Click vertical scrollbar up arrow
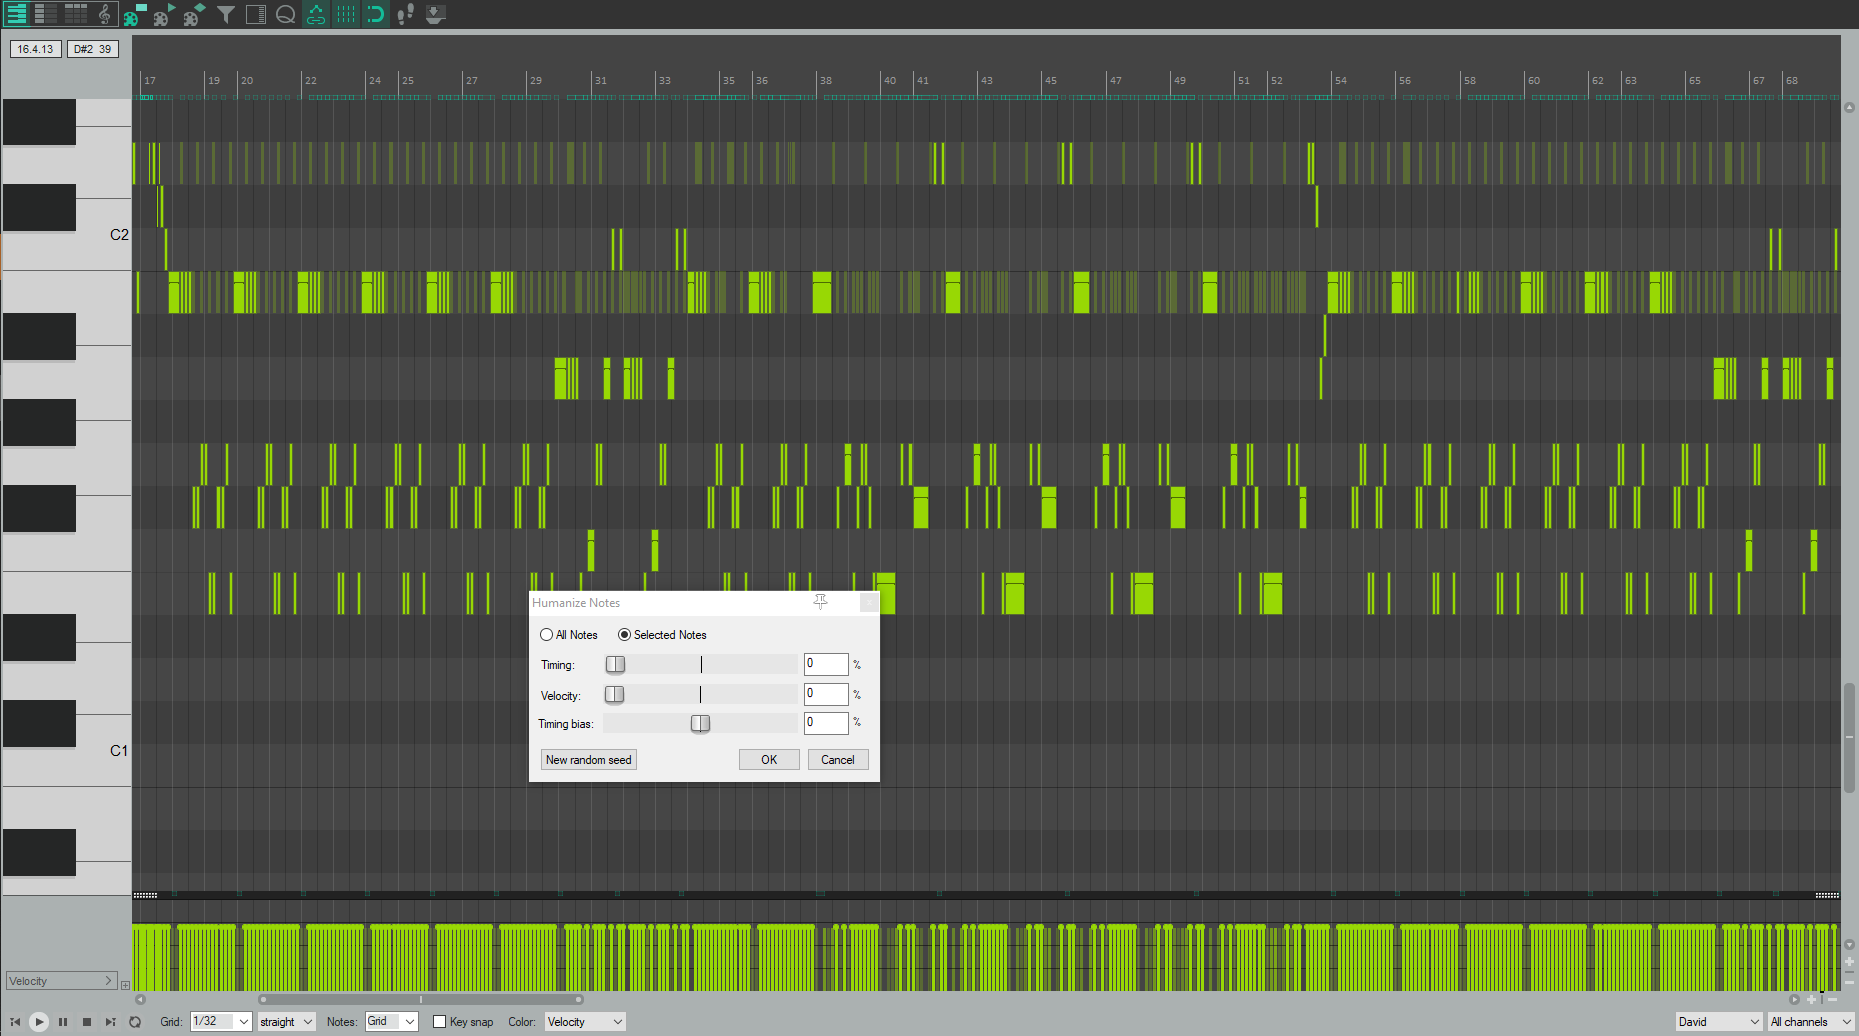 coord(1849,107)
